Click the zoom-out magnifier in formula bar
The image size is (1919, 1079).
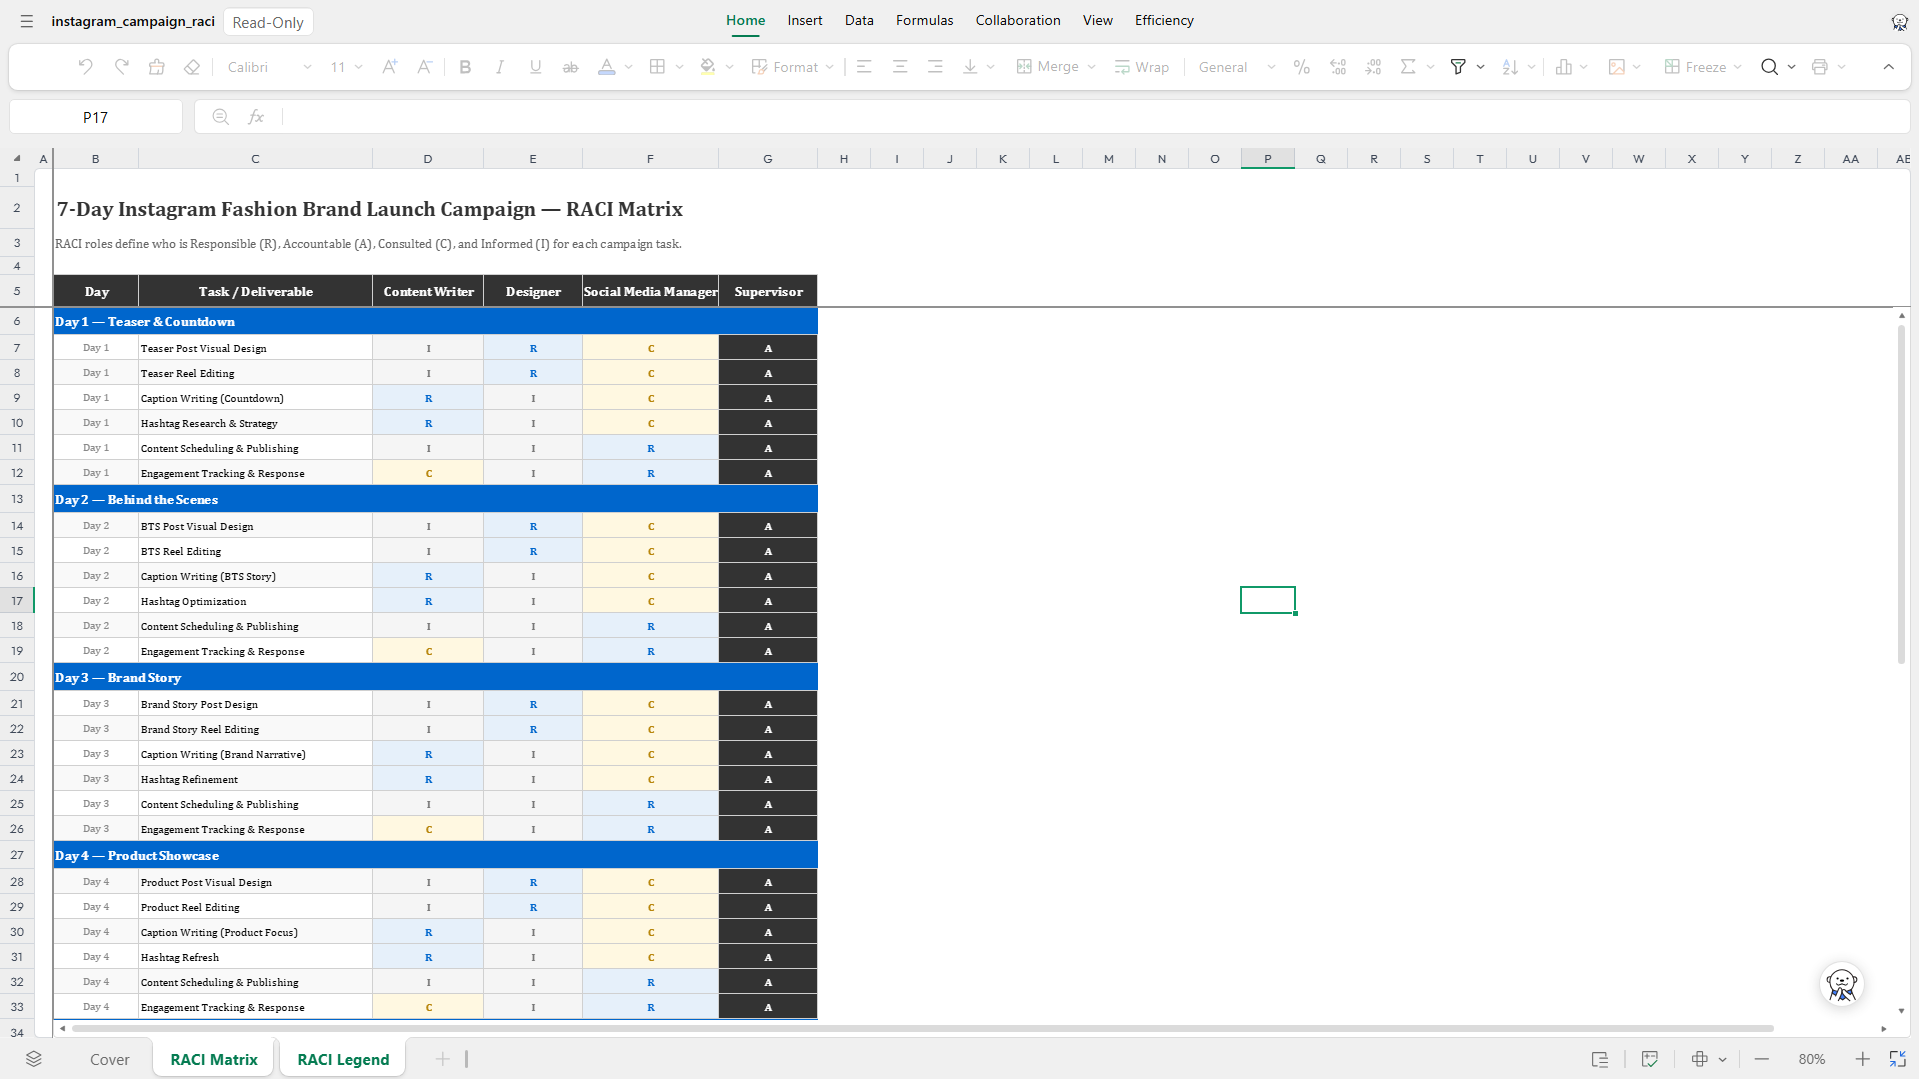[221, 117]
